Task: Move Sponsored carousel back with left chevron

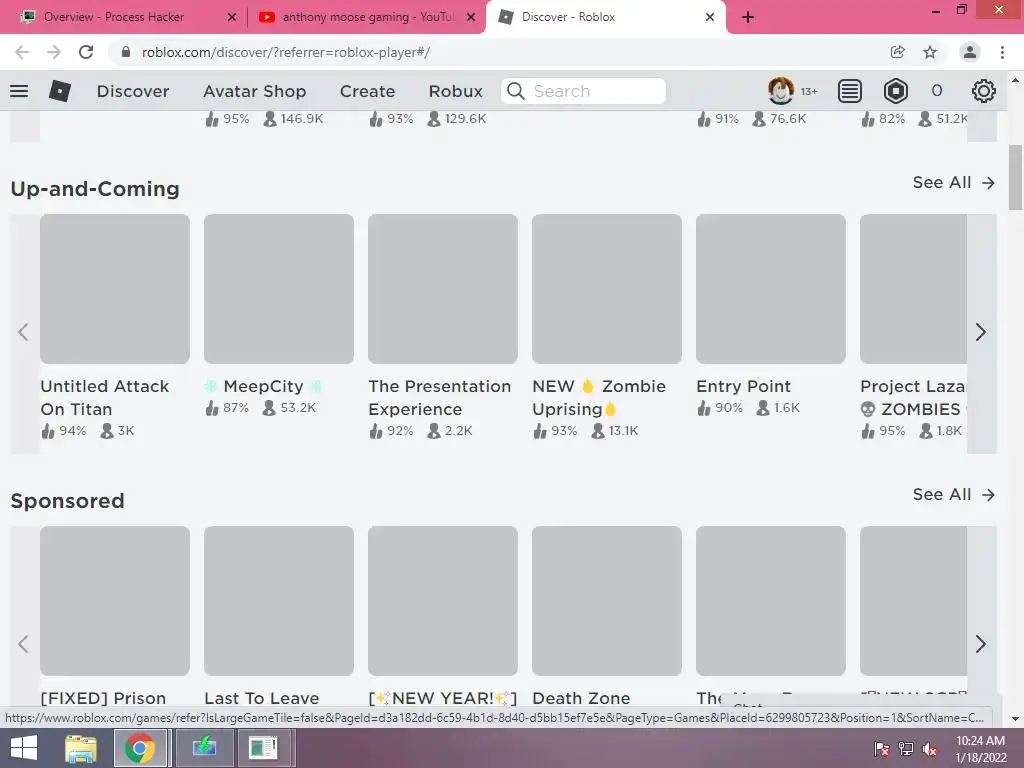Action: pyautogui.click(x=24, y=644)
